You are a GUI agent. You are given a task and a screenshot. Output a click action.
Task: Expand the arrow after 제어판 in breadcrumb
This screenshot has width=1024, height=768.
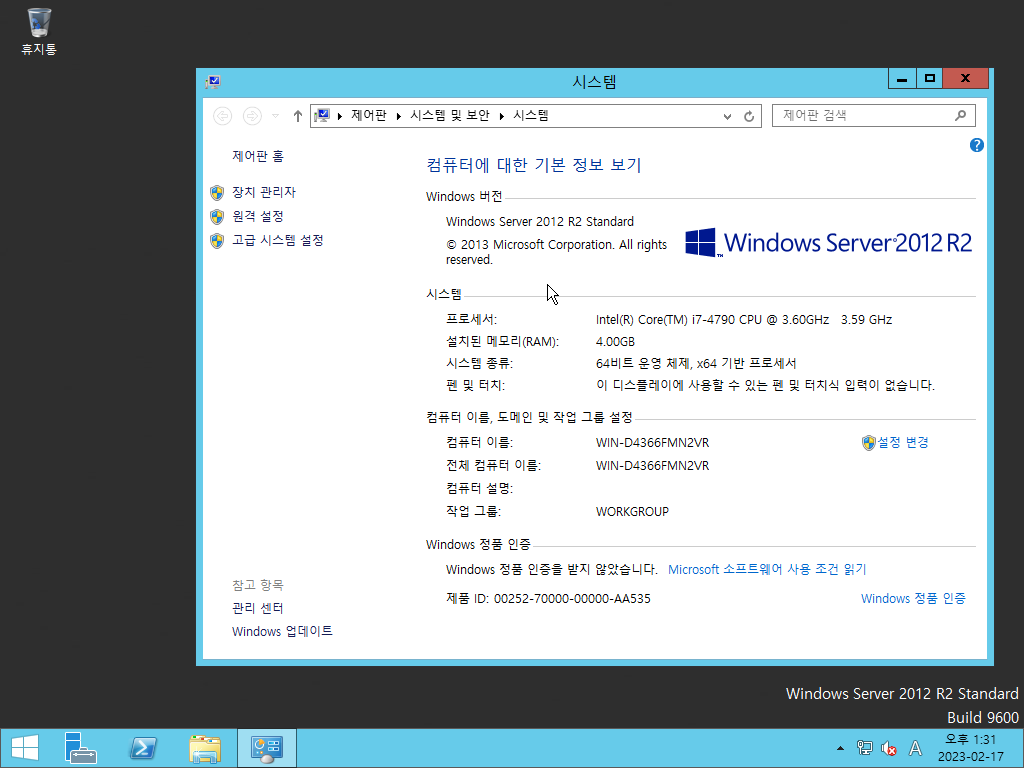[398, 116]
